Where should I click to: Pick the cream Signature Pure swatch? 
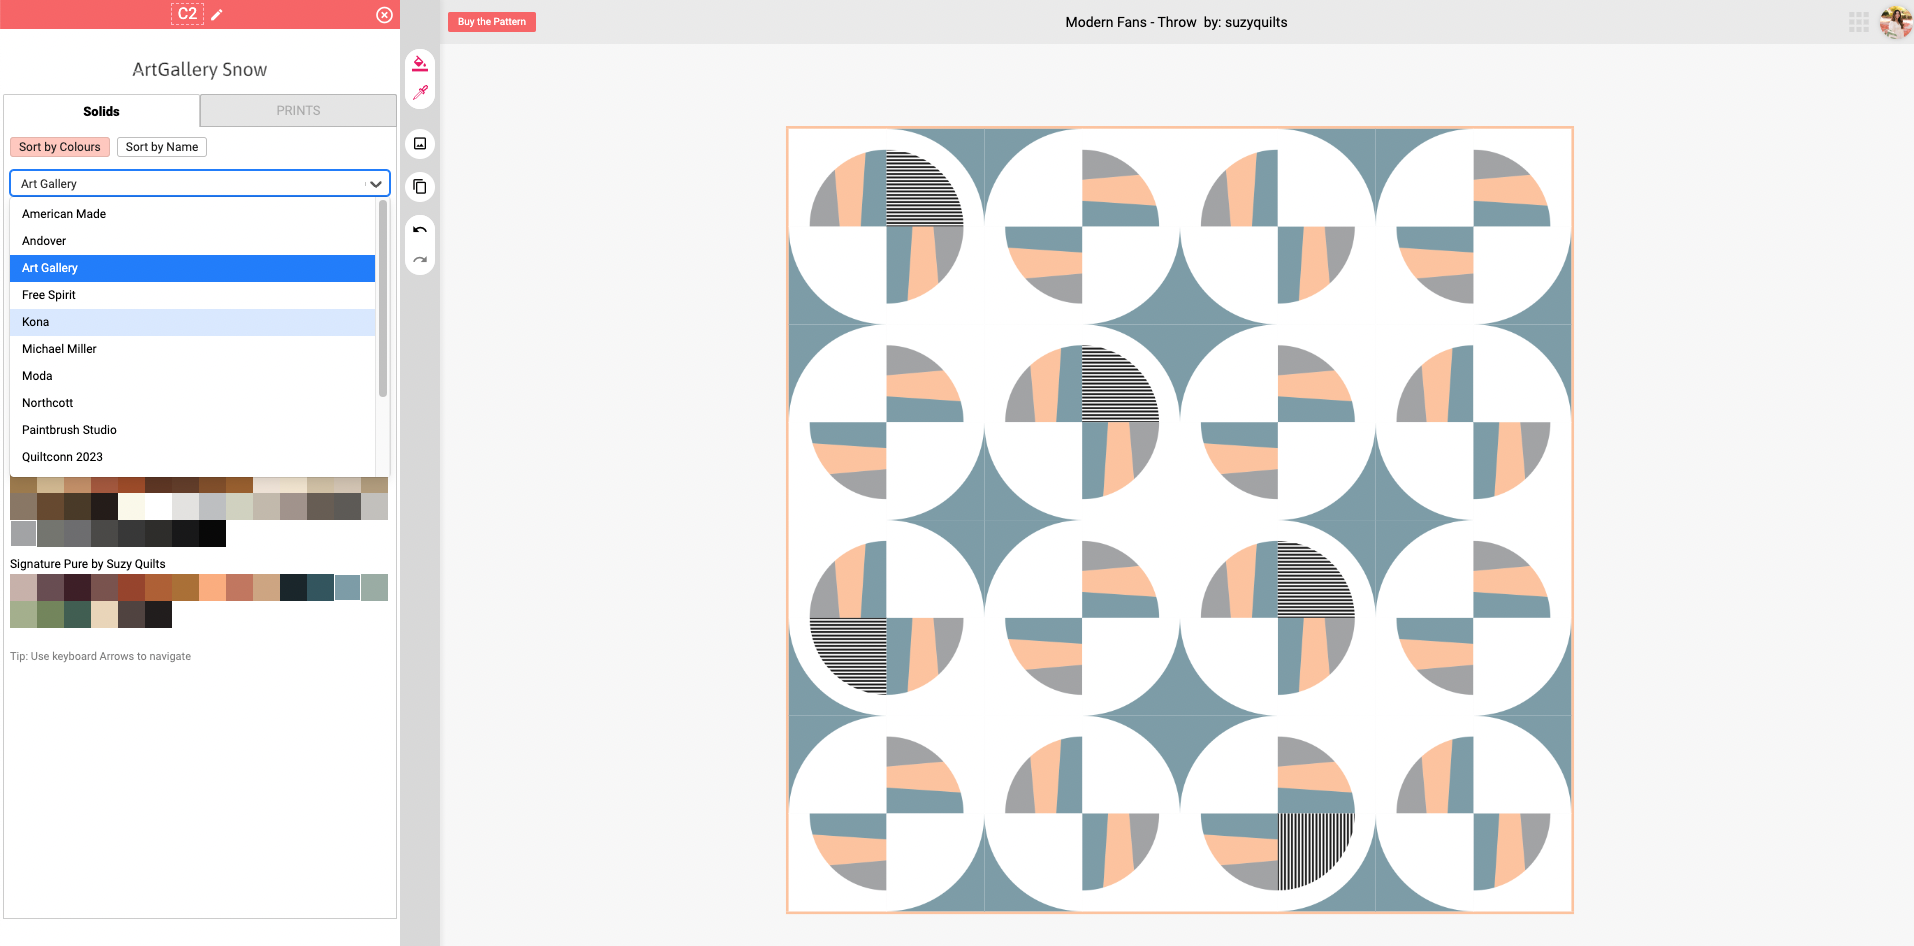(104, 615)
